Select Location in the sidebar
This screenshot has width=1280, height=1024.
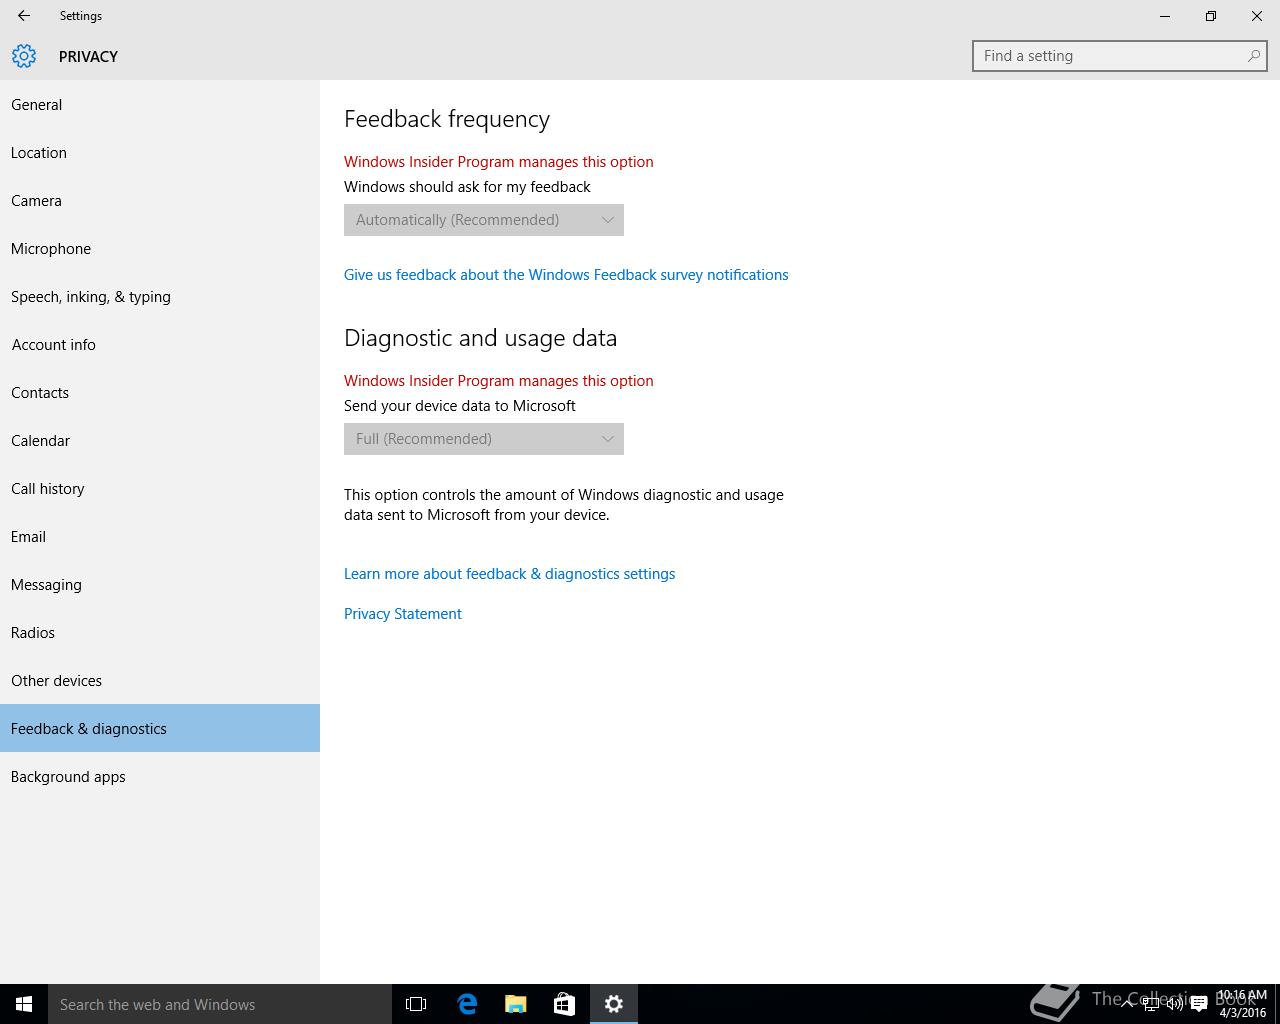click(160, 153)
